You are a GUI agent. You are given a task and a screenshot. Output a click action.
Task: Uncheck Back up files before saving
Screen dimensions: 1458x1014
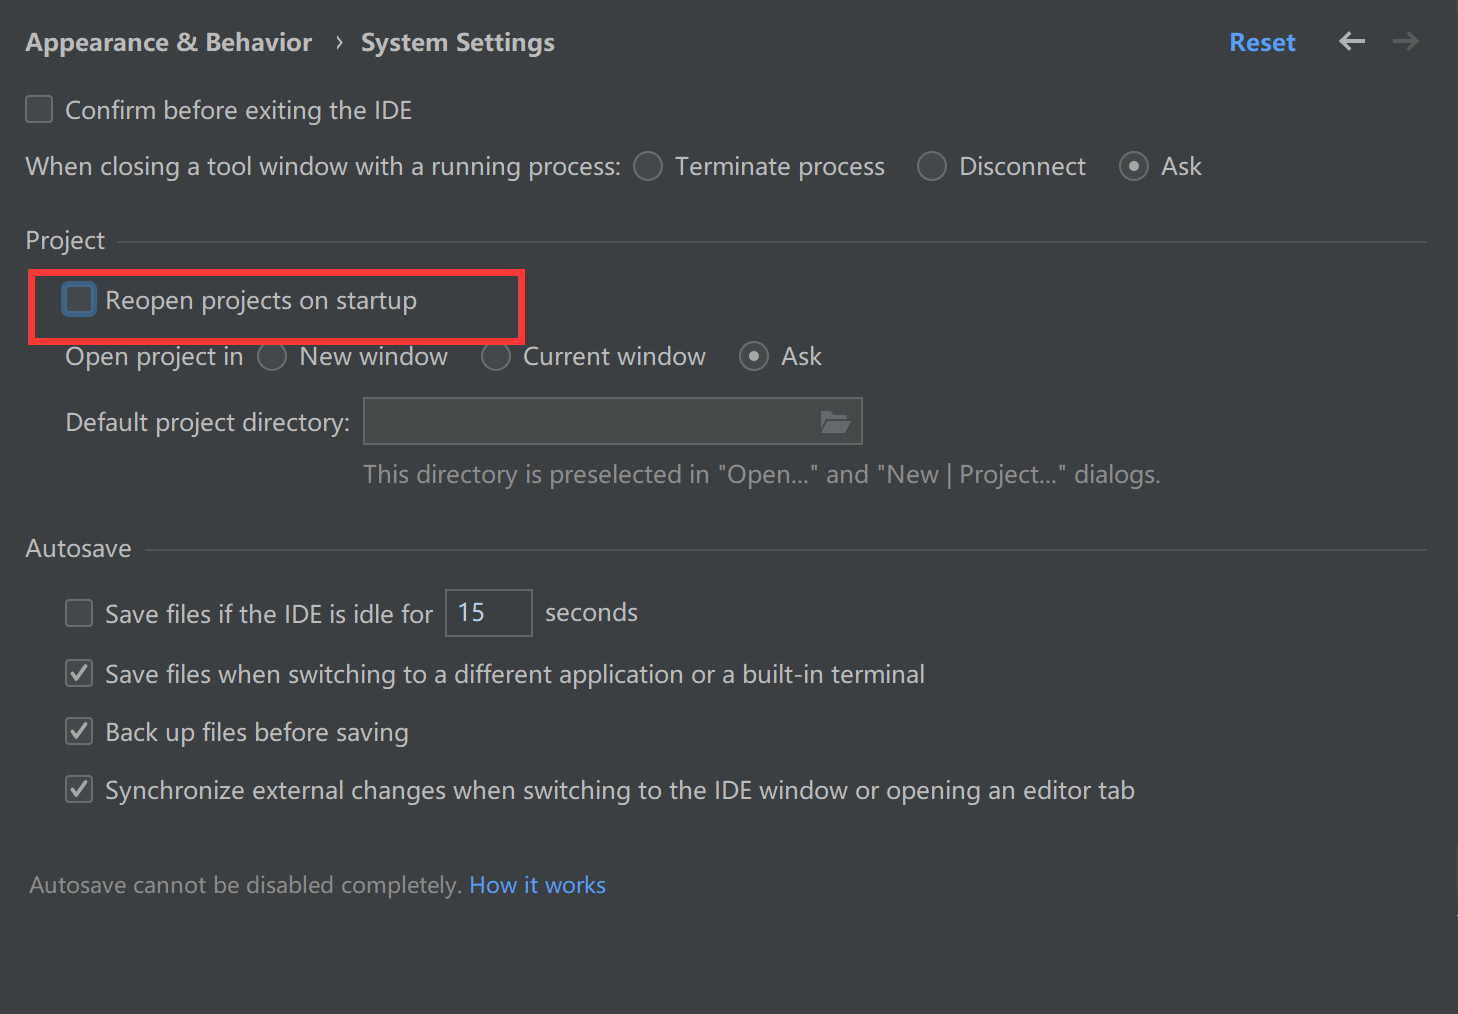[79, 731]
